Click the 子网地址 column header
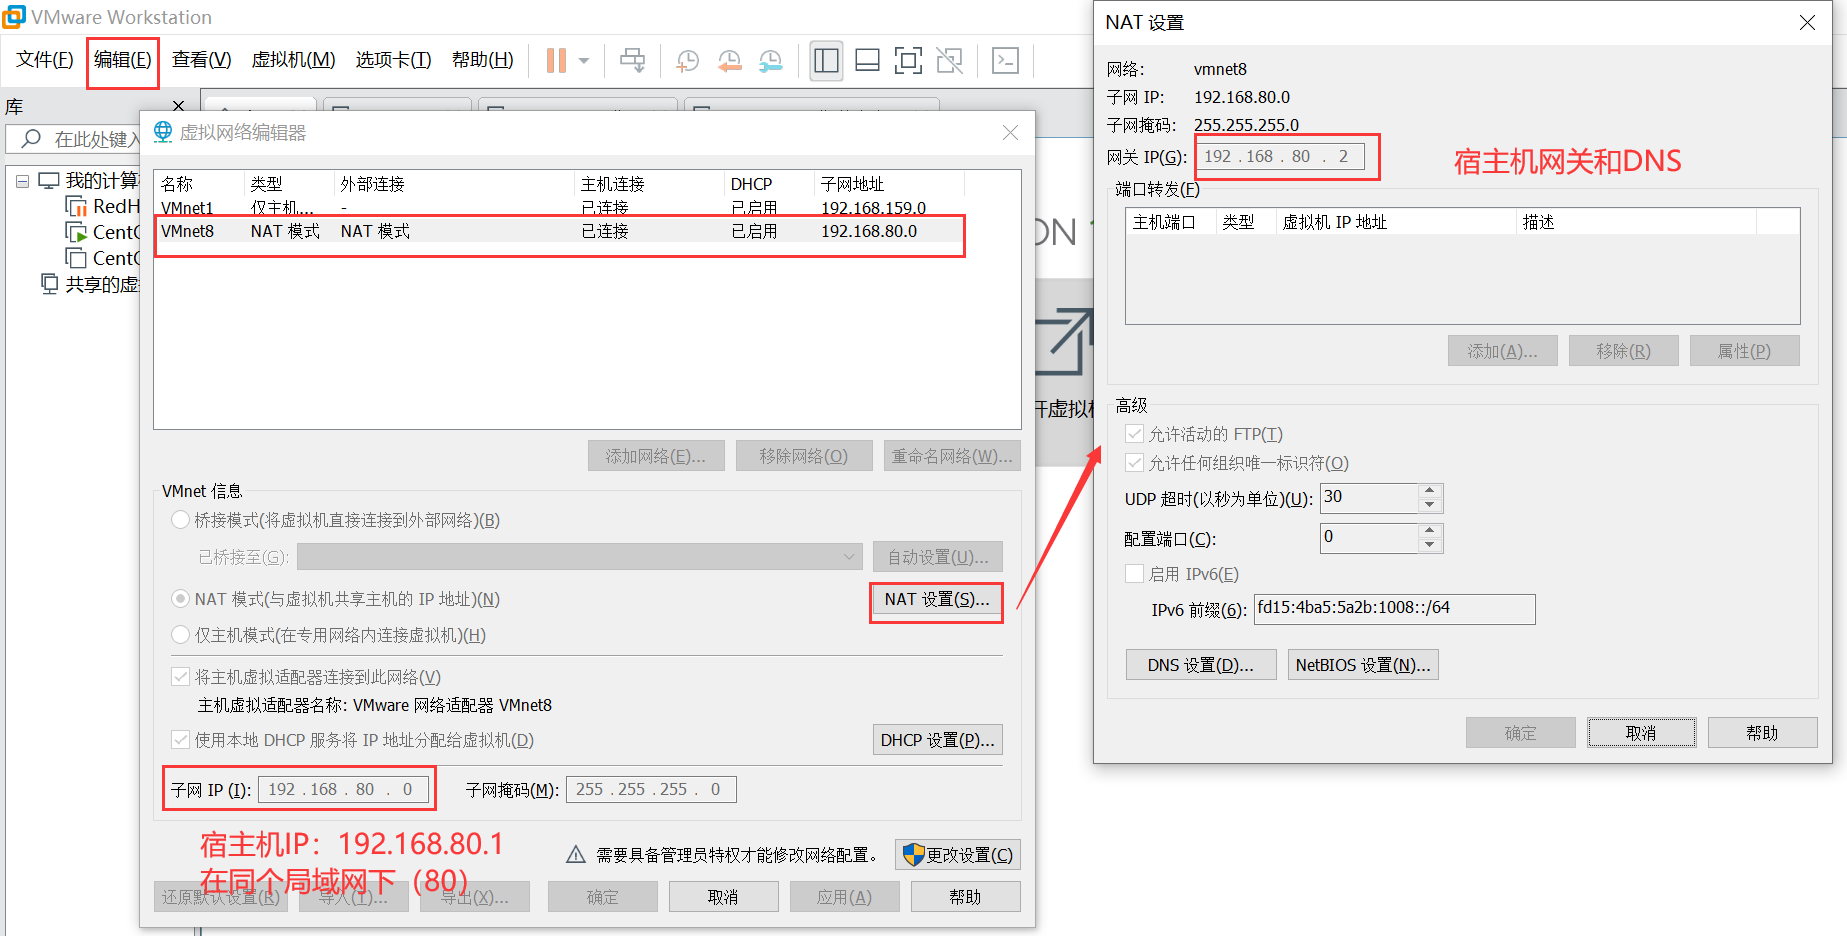 (x=889, y=184)
